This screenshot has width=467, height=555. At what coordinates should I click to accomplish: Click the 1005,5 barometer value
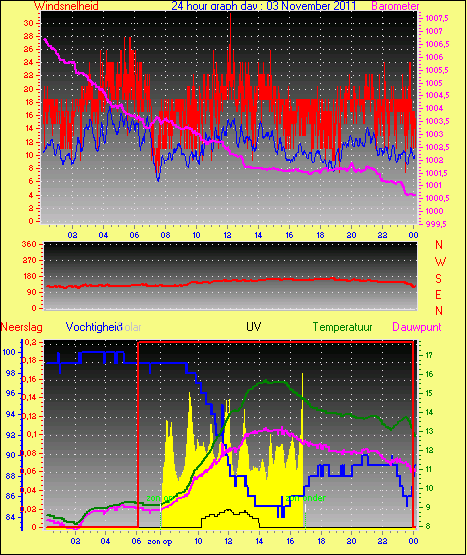coord(437,70)
